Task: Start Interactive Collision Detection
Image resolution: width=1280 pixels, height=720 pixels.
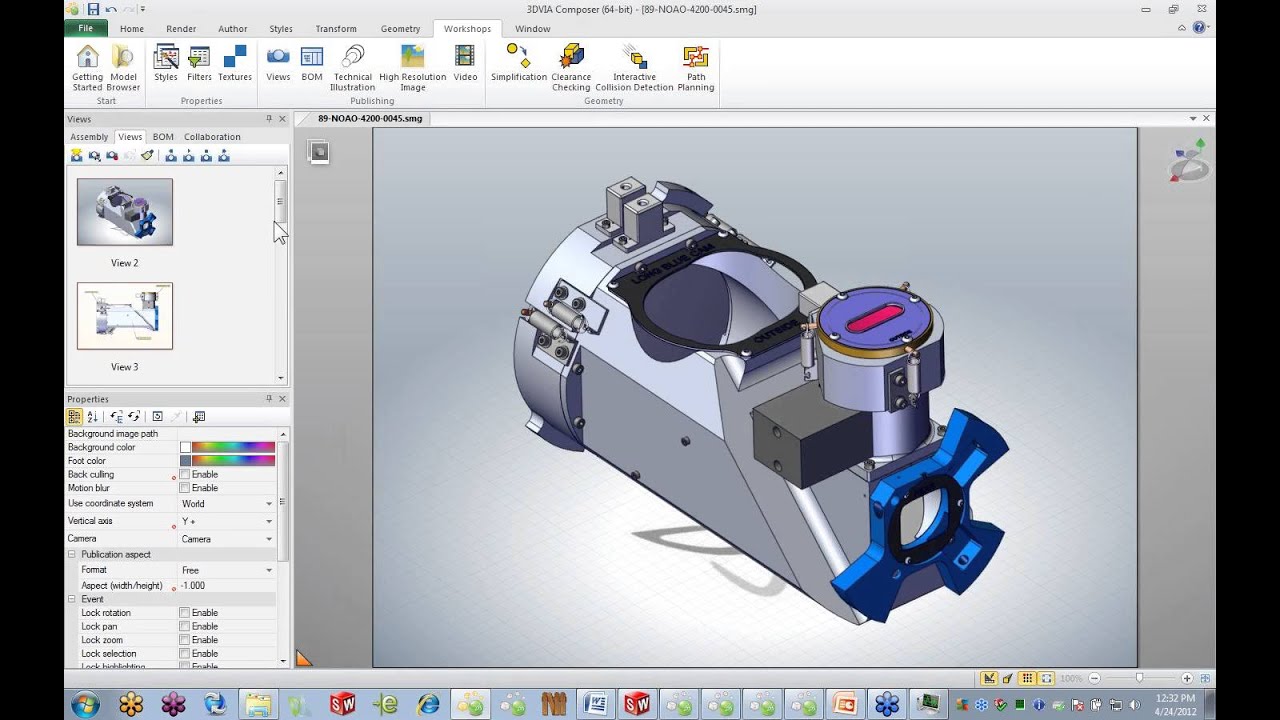Action: tap(634, 68)
